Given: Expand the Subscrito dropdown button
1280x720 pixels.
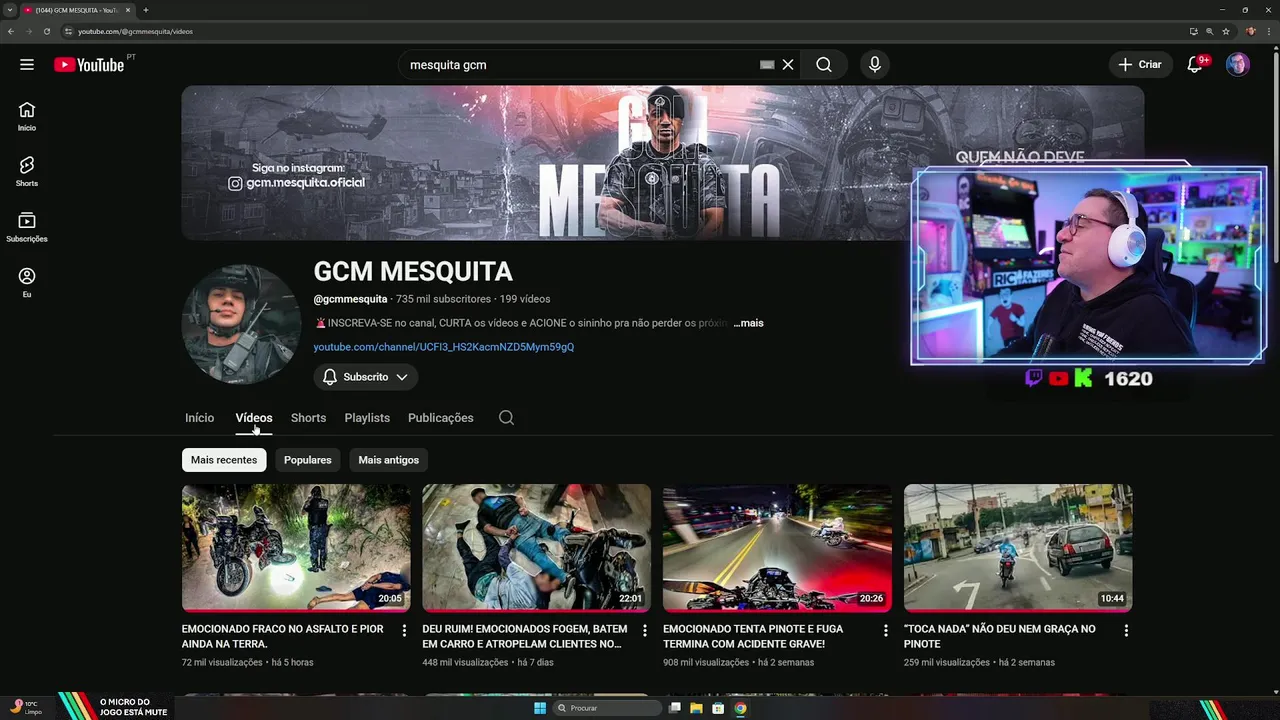Looking at the screenshot, I should (366, 377).
